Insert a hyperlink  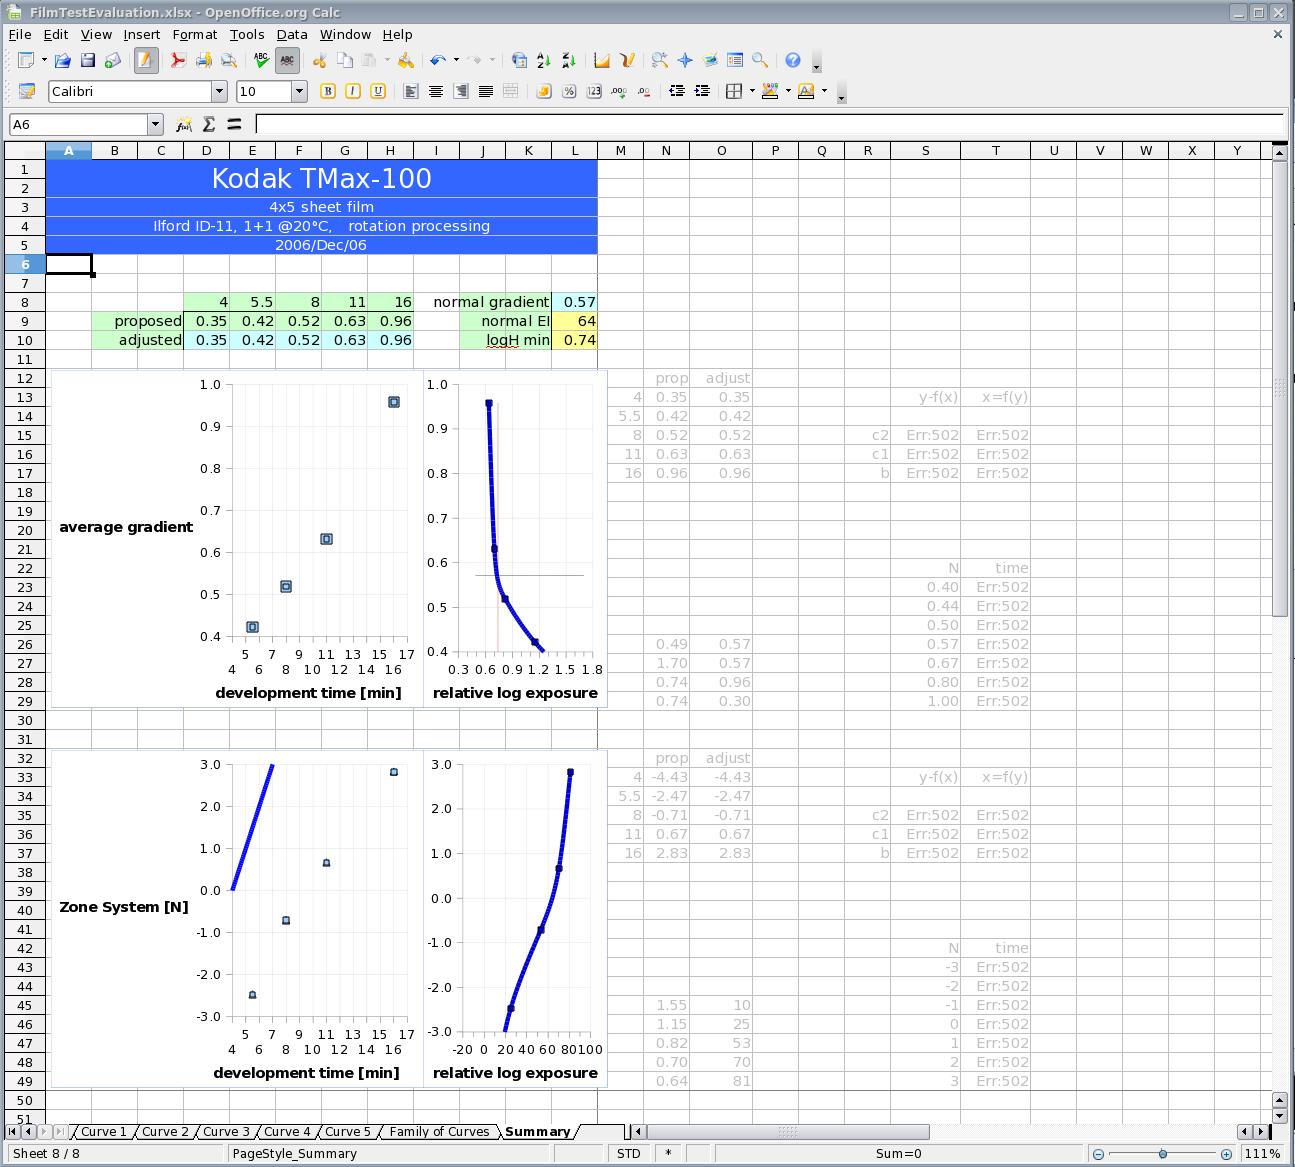pos(519,61)
